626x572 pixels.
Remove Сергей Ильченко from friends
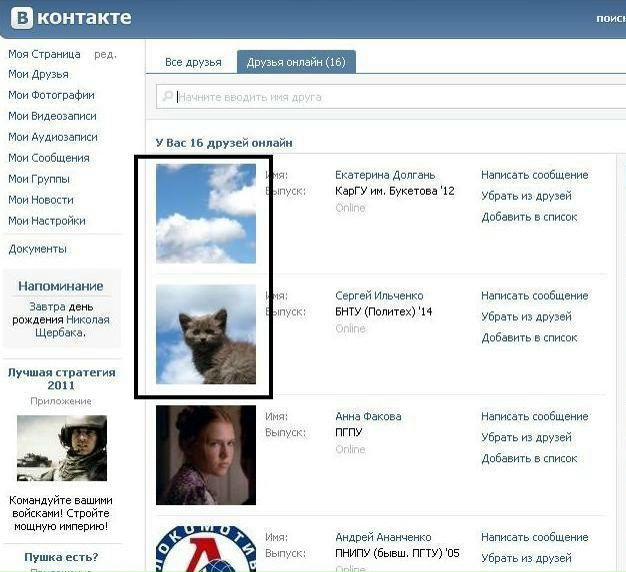pyautogui.click(x=526, y=317)
